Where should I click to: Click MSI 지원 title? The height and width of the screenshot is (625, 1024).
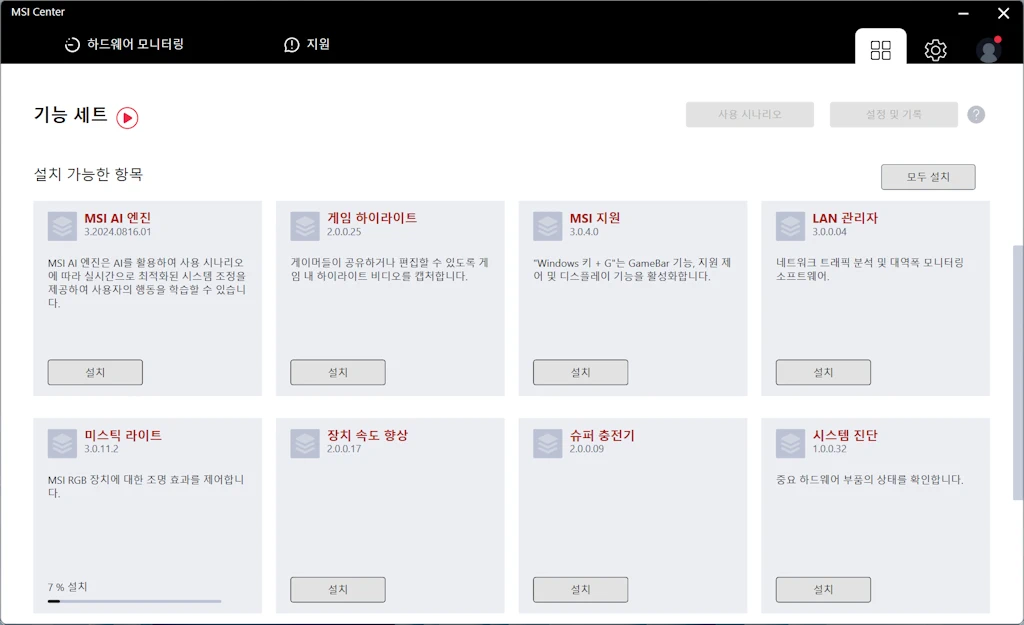595,218
